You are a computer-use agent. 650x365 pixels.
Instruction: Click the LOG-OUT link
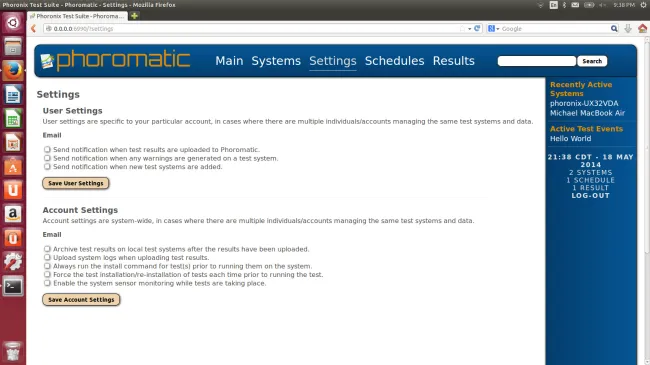(x=591, y=196)
